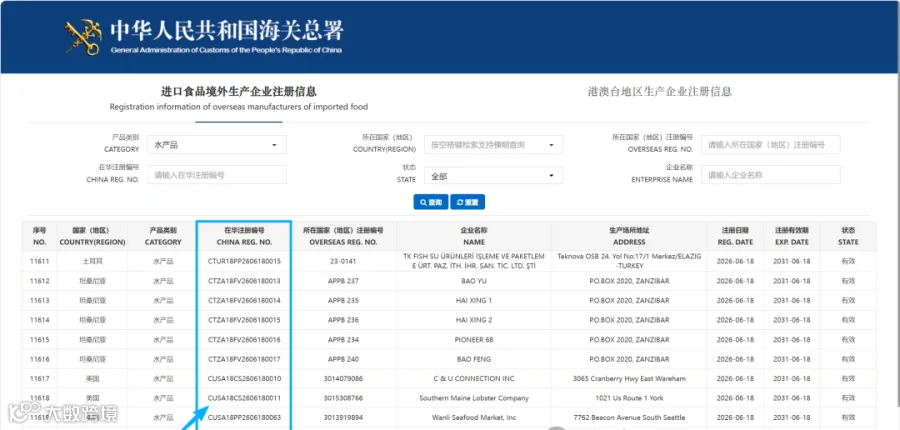Click the 重置 reset button
This screenshot has height=430, width=900.
click(x=467, y=202)
